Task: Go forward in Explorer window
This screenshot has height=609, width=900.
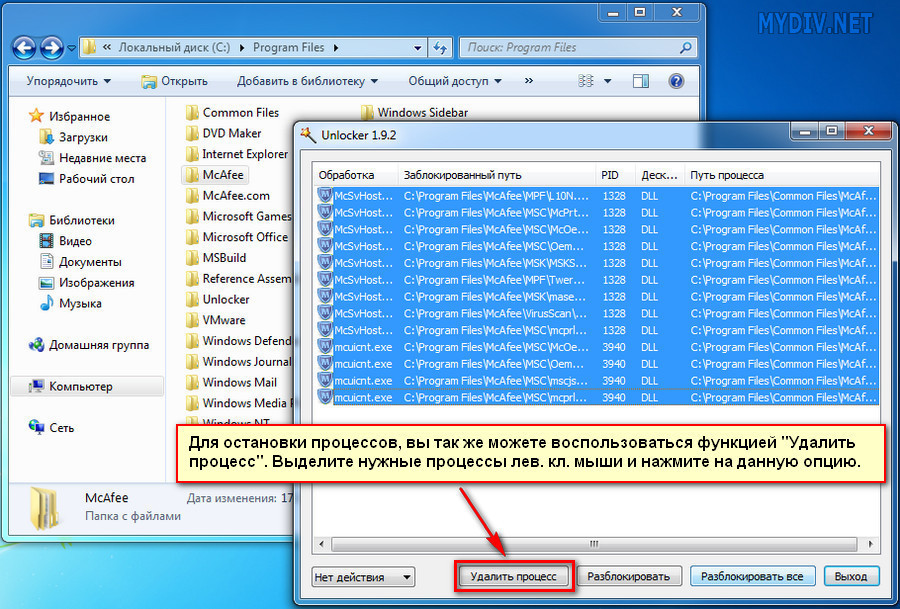Action: point(52,48)
